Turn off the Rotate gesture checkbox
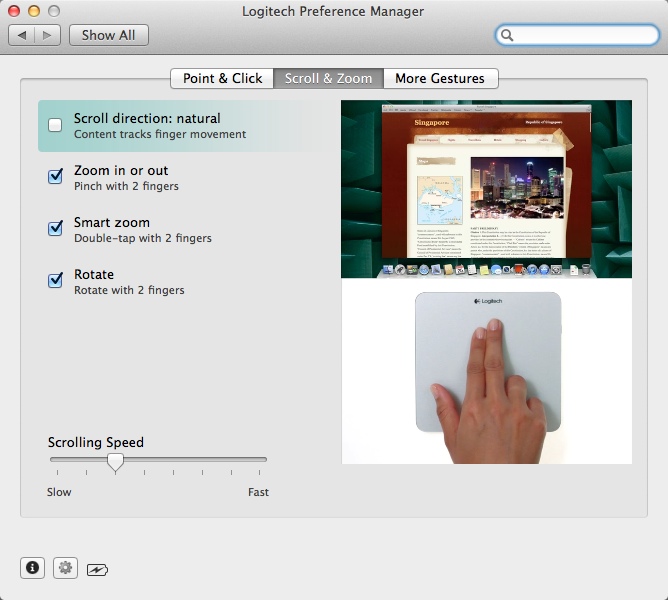 pyautogui.click(x=55, y=280)
